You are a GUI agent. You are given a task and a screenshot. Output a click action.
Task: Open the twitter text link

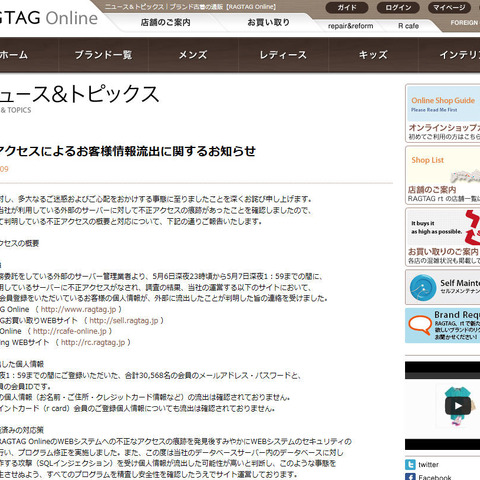coord(428,464)
